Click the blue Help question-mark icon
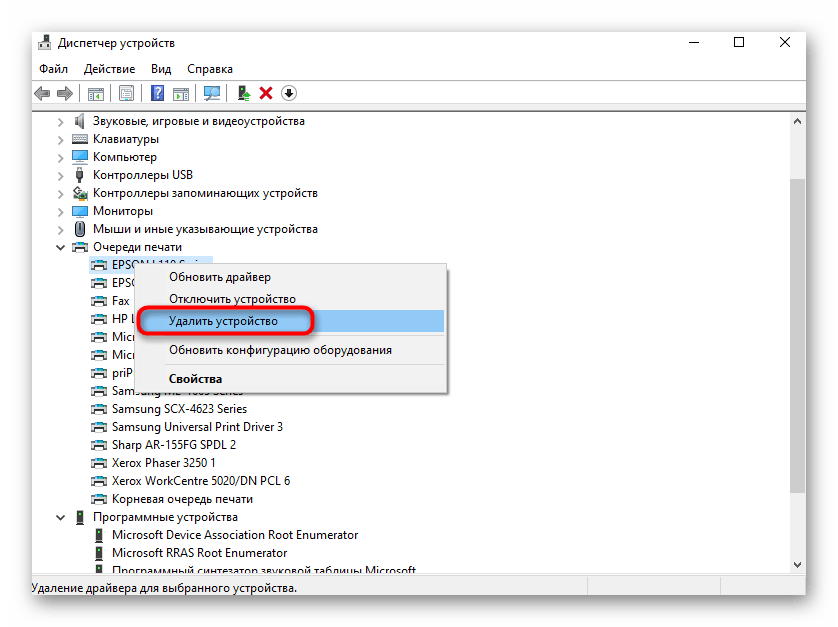Screen dimensions: 838x627 click(158, 94)
